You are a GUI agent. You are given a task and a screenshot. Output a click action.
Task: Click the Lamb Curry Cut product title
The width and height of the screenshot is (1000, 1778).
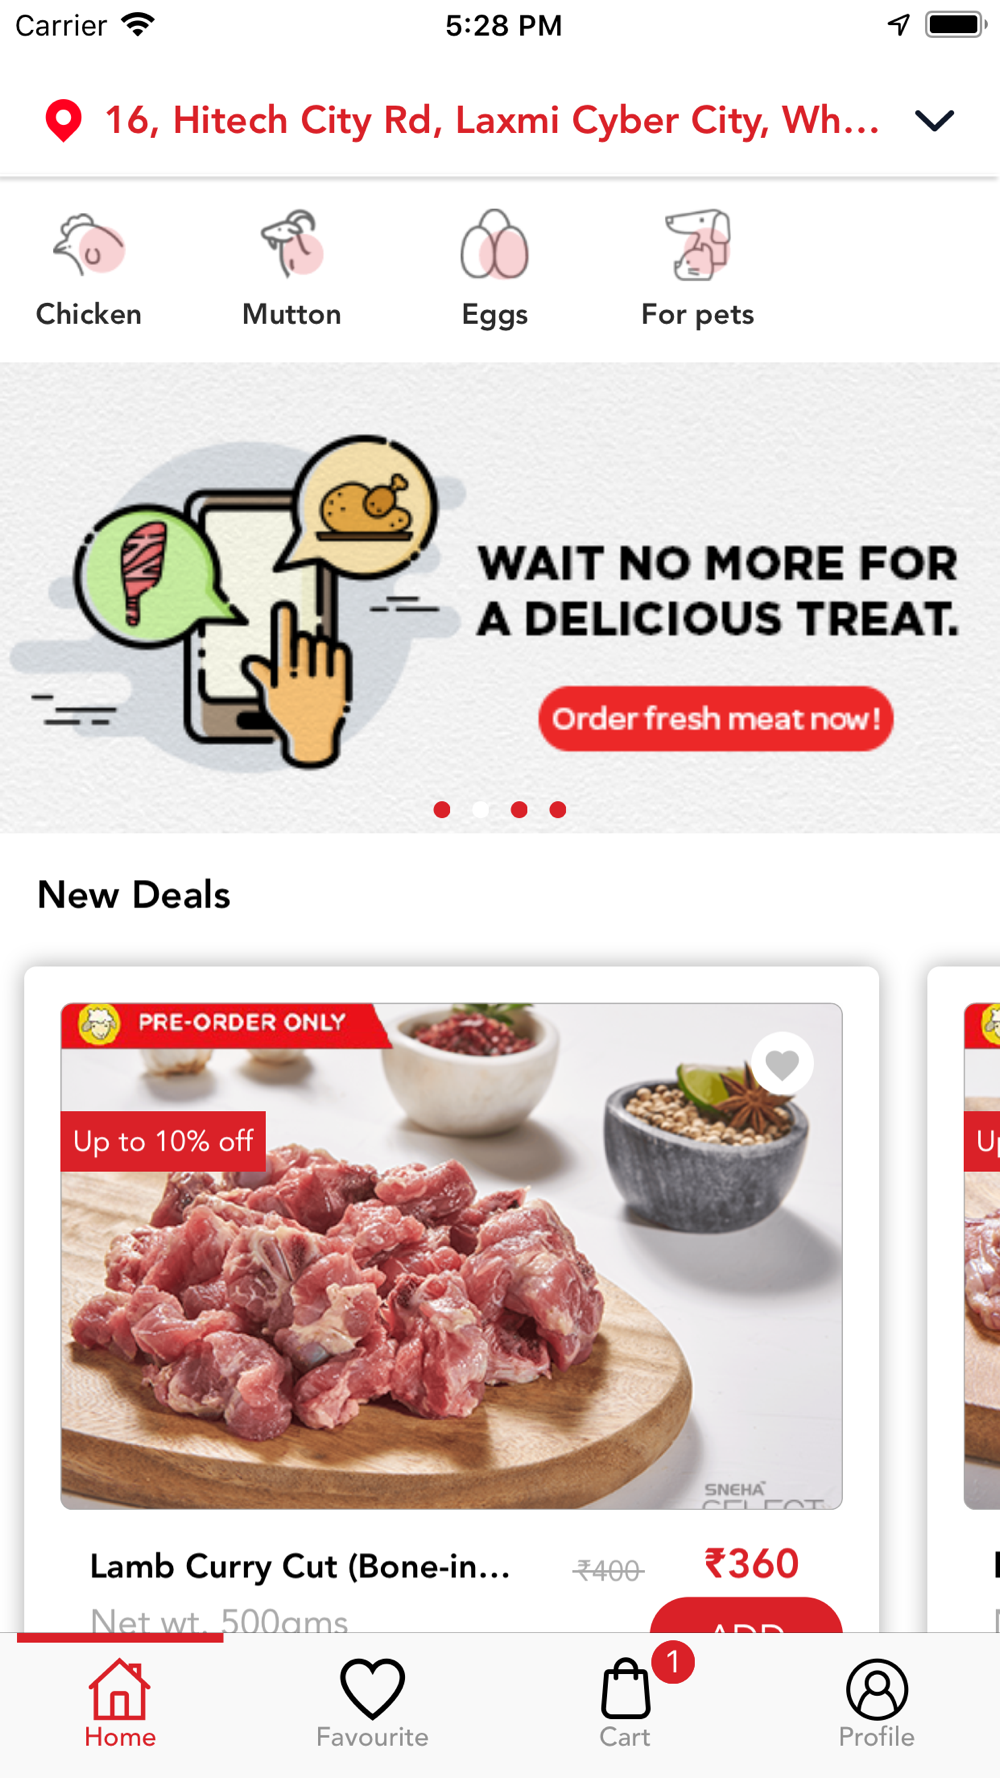click(x=300, y=1566)
